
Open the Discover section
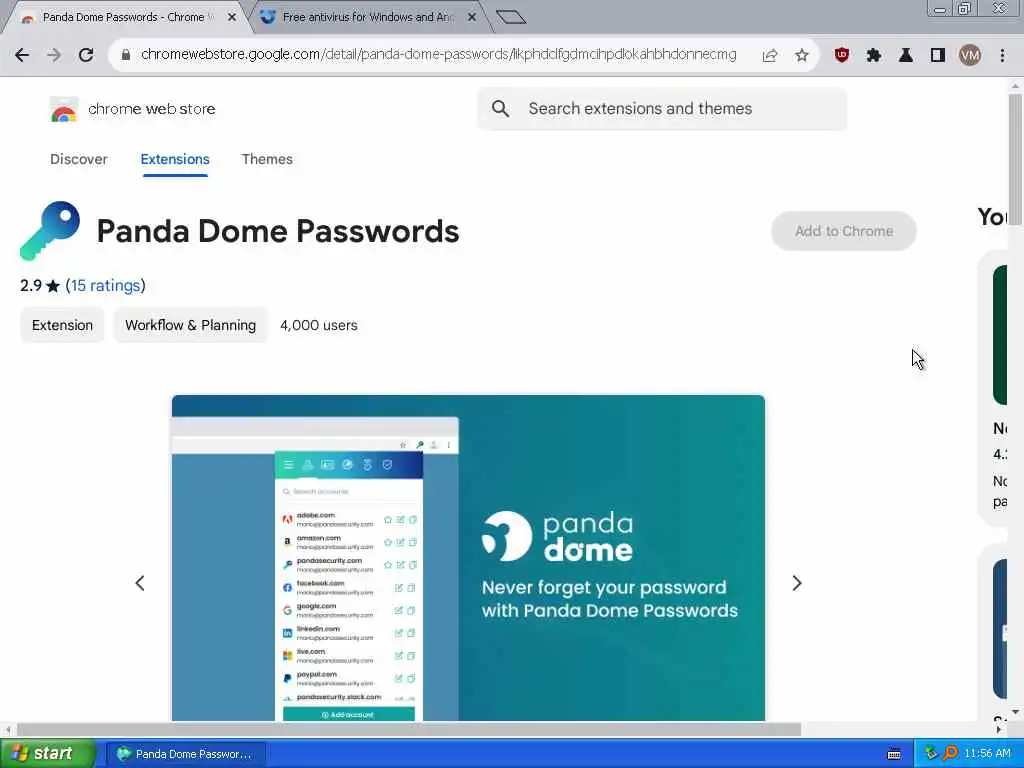[x=78, y=159]
